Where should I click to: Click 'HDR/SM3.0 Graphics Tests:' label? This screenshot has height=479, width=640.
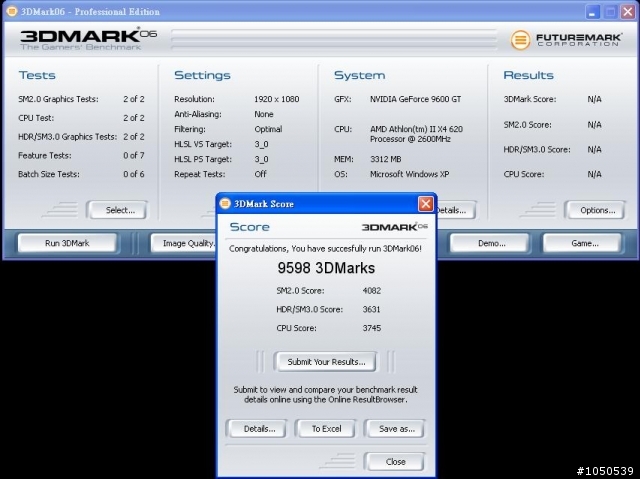(67, 137)
